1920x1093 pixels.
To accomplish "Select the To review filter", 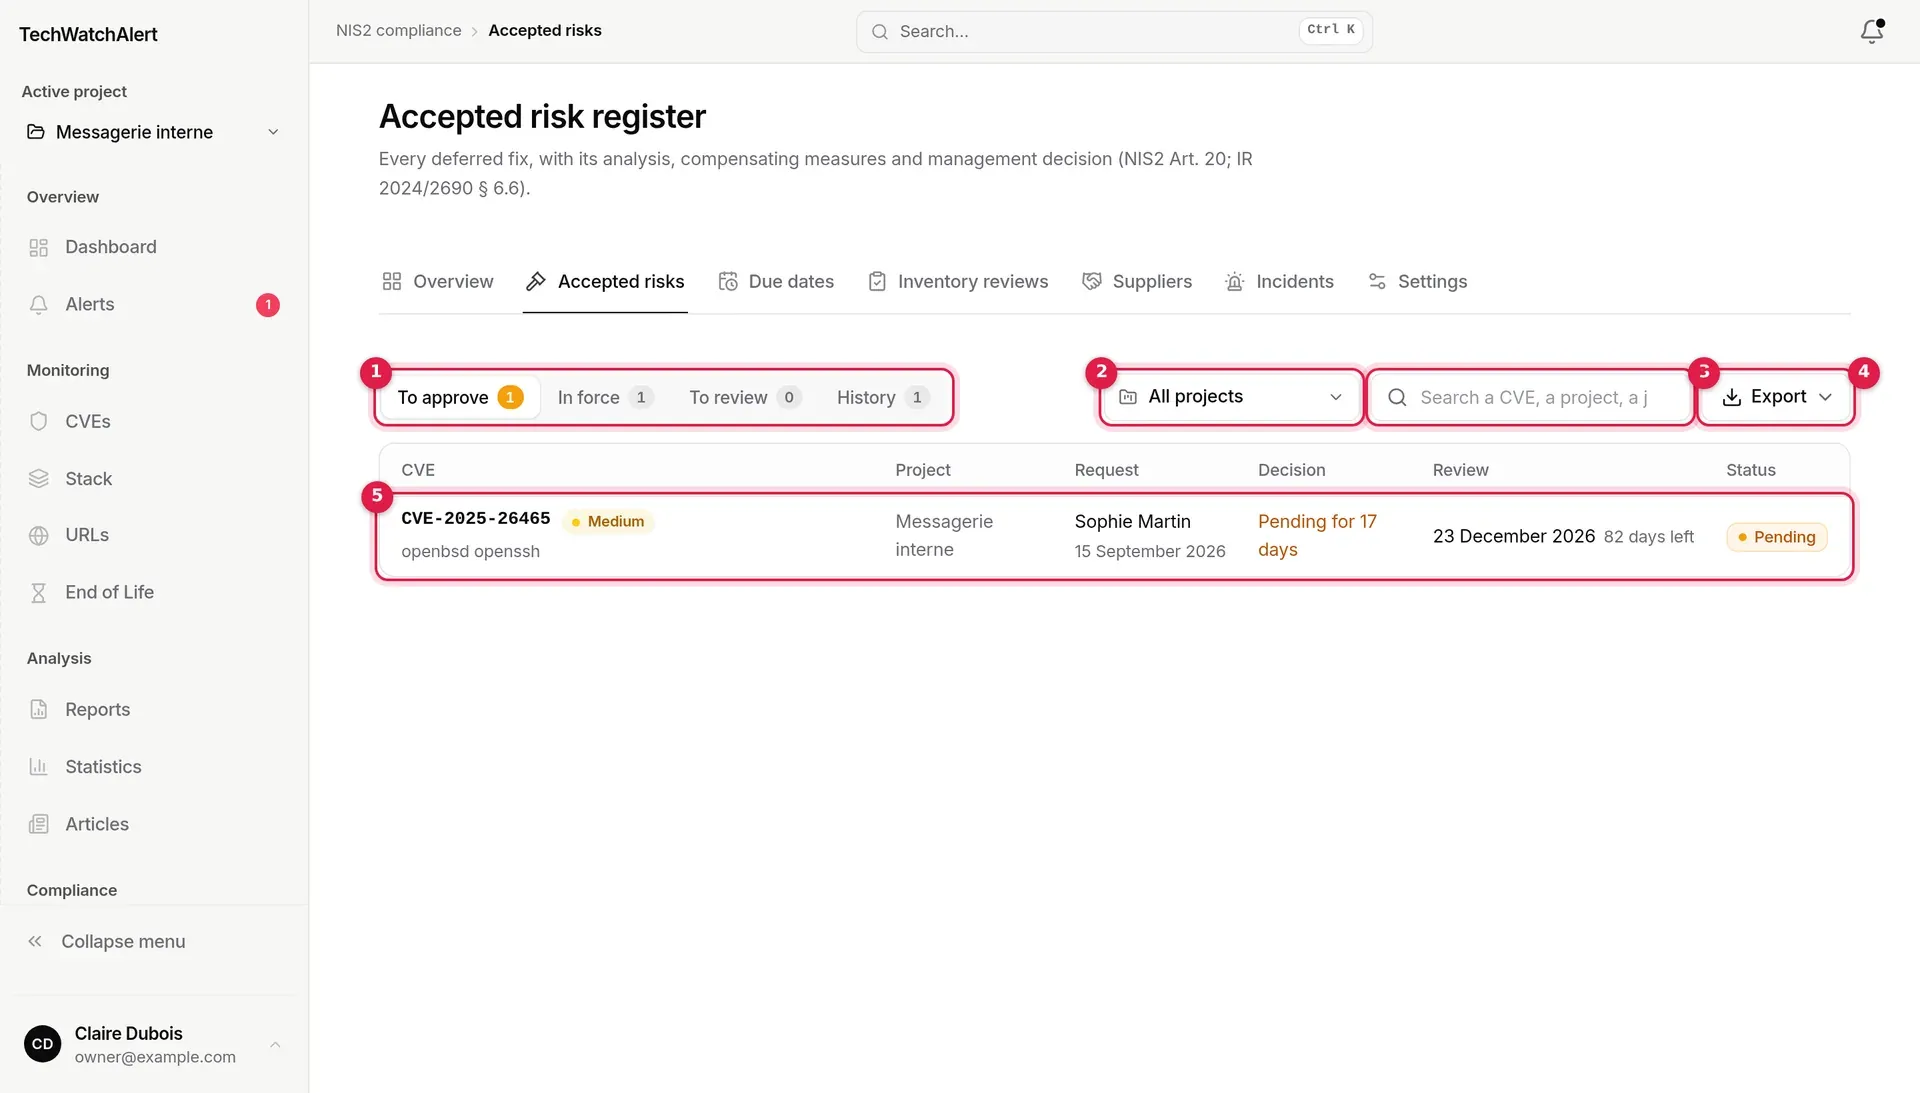I will pos(744,397).
